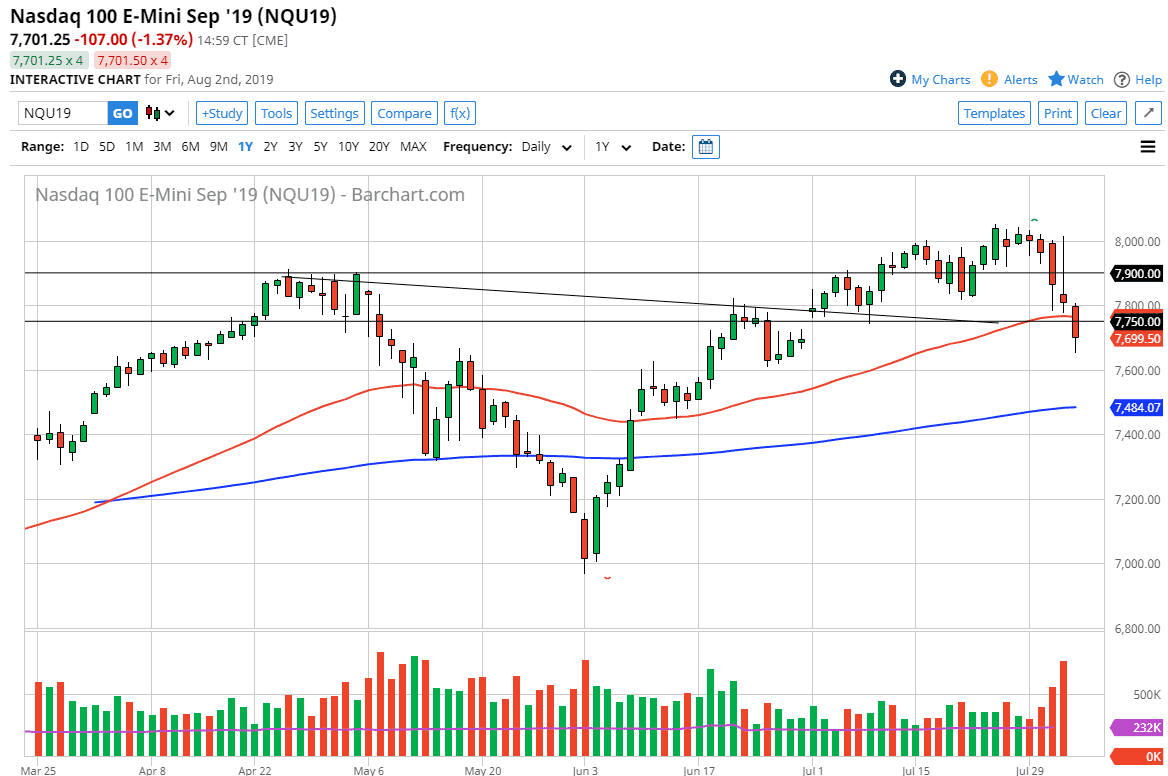This screenshot has height=776, width=1168.
Task: Open the date calendar picker icon
Action: (x=707, y=146)
